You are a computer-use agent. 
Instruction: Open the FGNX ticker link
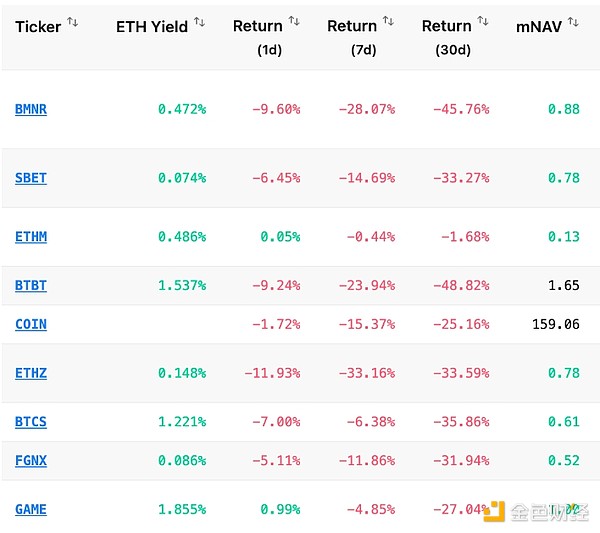pyautogui.click(x=31, y=461)
